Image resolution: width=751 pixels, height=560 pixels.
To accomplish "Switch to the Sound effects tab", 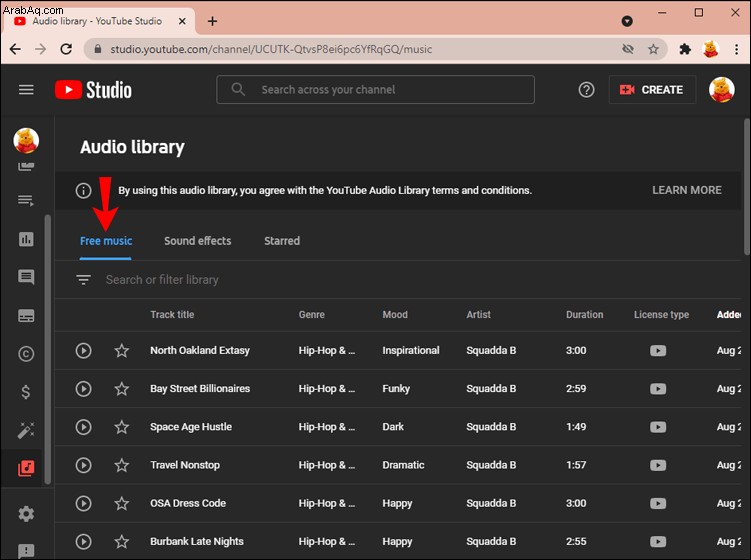I will tap(197, 241).
